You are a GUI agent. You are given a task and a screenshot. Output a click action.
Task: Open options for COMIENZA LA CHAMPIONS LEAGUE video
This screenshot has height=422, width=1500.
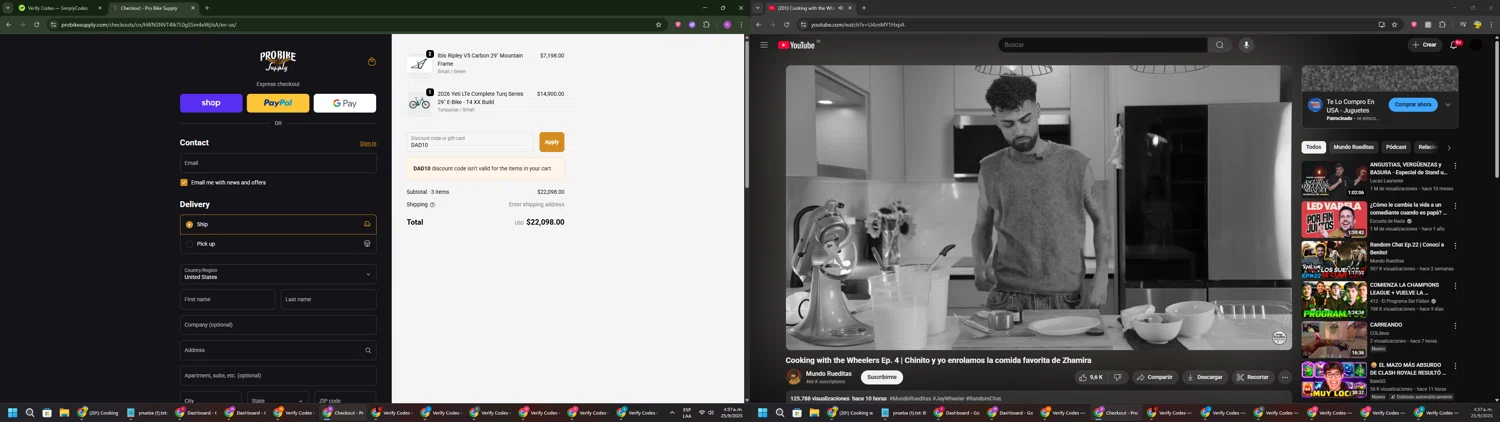coord(1455,286)
